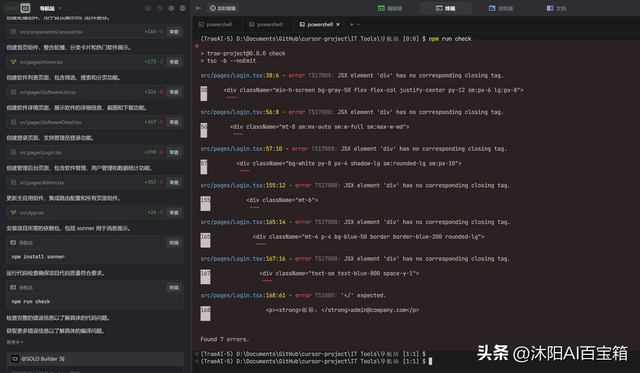
Task: Click the npm install sonner command text
Action: (x=38, y=257)
